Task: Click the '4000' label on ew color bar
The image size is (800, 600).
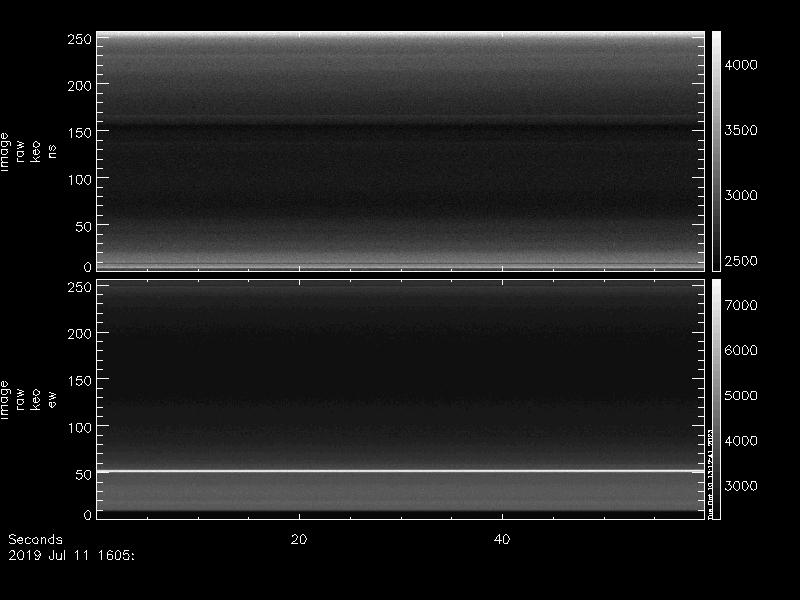Action: tap(741, 441)
